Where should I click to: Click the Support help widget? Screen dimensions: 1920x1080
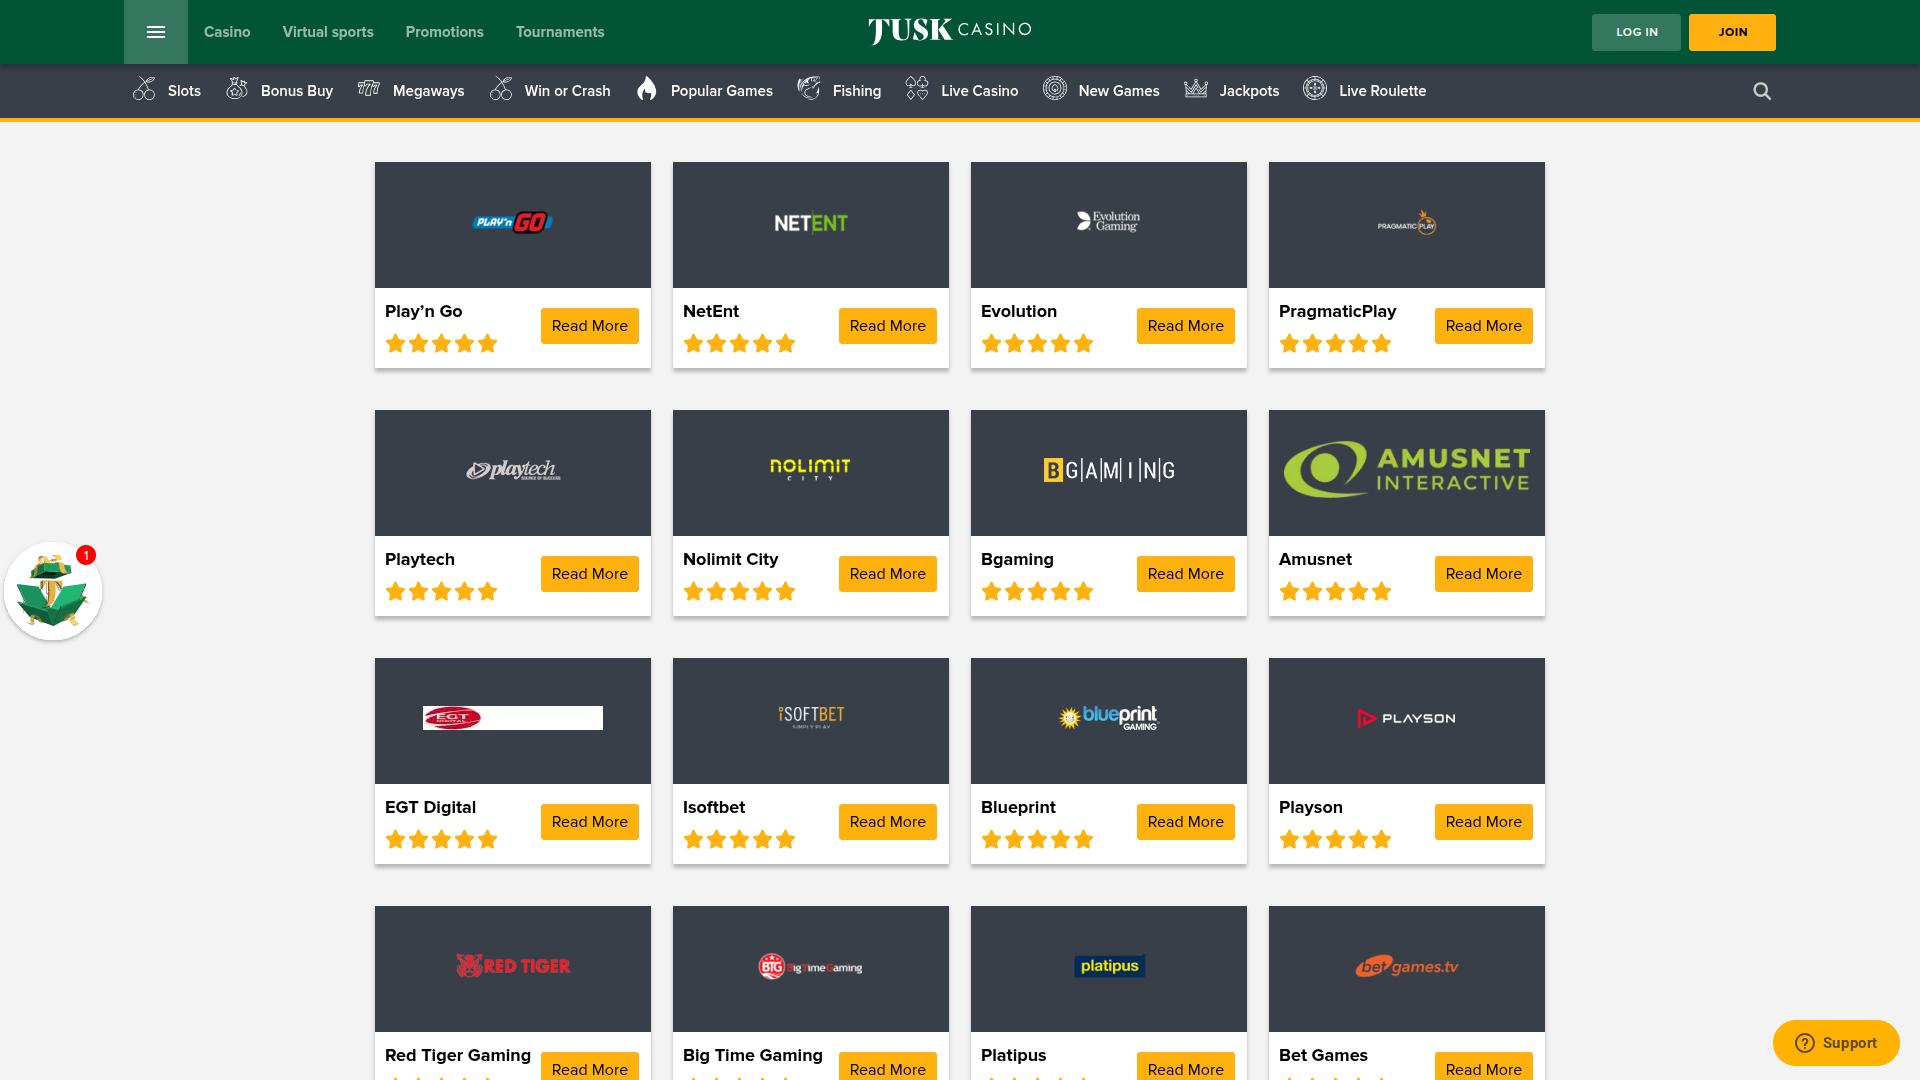point(1836,1042)
